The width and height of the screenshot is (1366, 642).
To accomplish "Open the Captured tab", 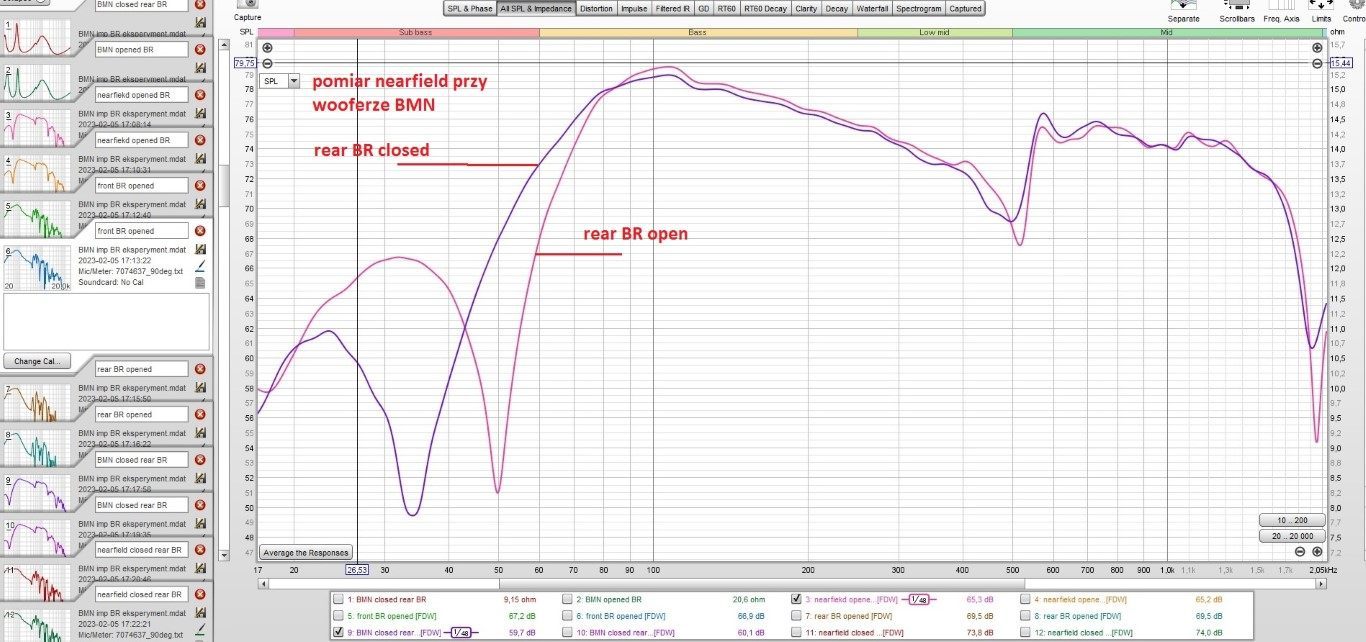I will [964, 8].
